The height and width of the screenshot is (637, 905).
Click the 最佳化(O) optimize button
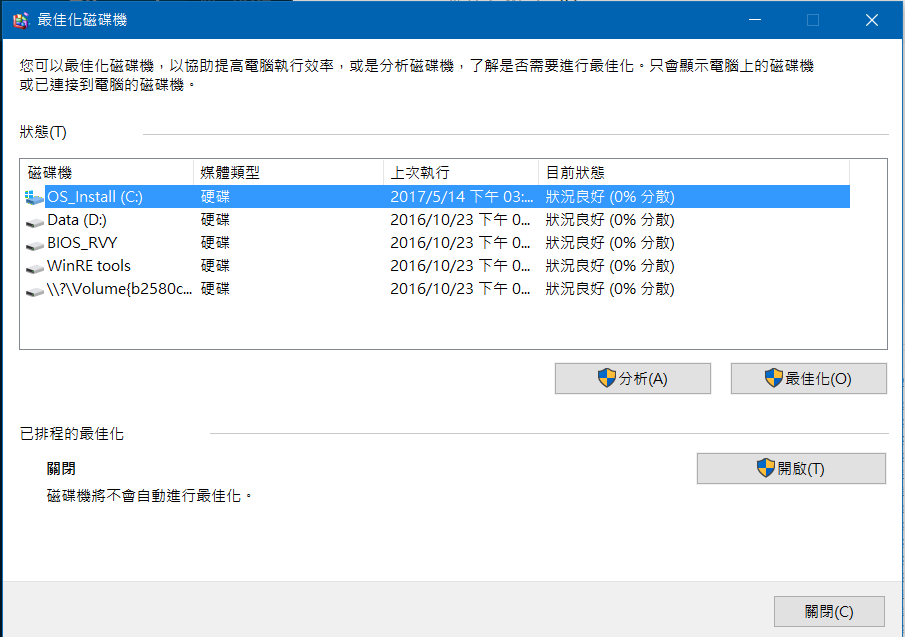[x=809, y=379]
